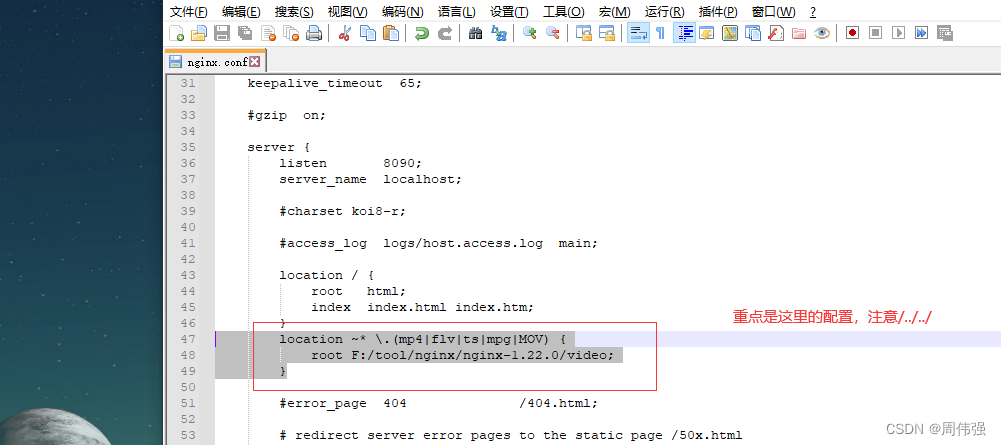
Task: Click the Close All documents icon
Action: [290, 33]
